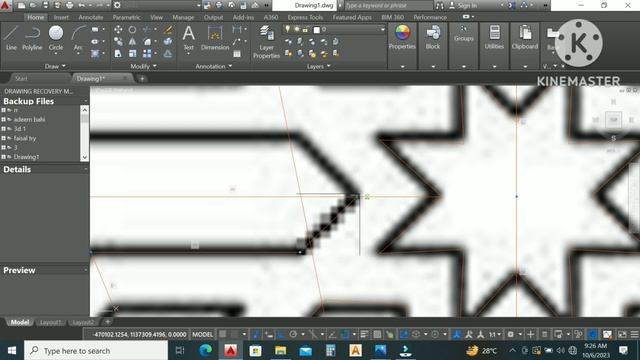640x360 pixels.
Task: Expand the Layers panel dropdown
Action: [x=319, y=66]
